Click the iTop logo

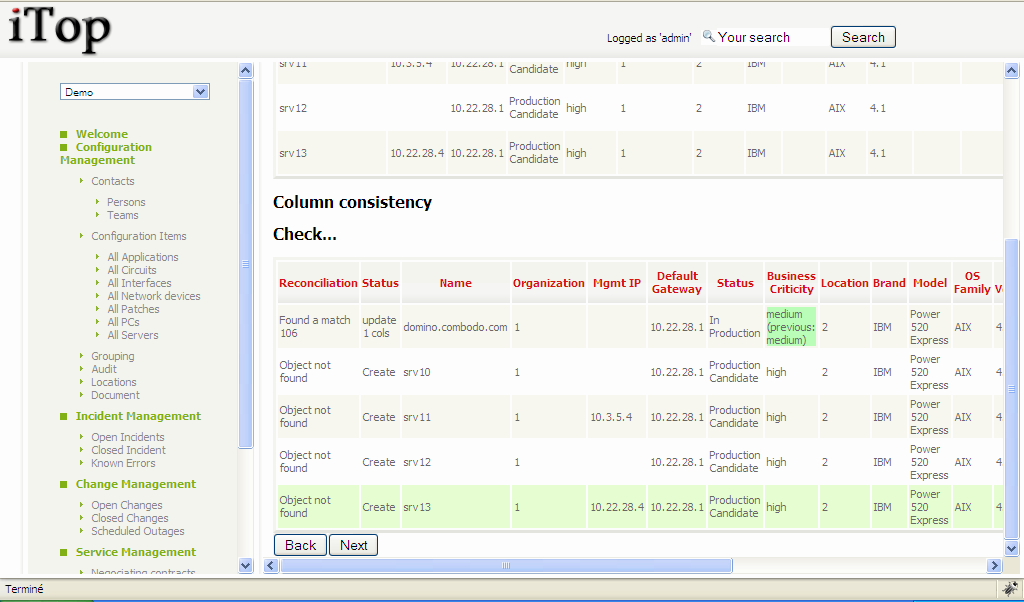click(x=59, y=29)
